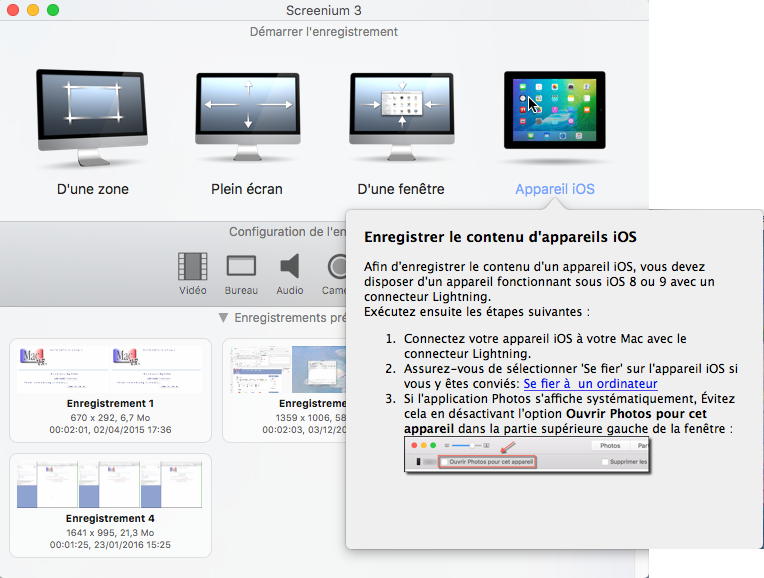Select the D'une zone recording icon

92,117
